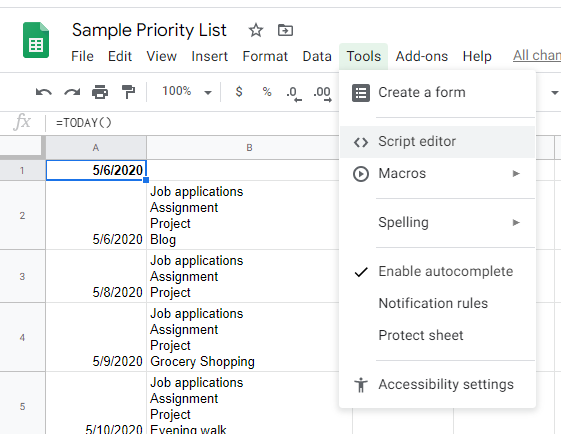Open the Add-ons menu
Image resolution: width=561 pixels, height=434 pixels.
421,56
